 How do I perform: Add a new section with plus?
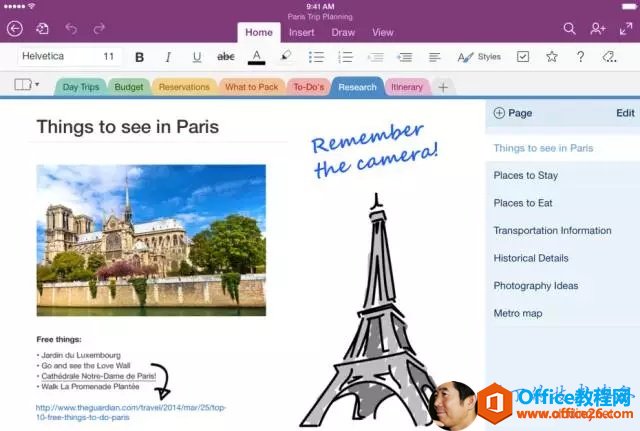(x=443, y=87)
